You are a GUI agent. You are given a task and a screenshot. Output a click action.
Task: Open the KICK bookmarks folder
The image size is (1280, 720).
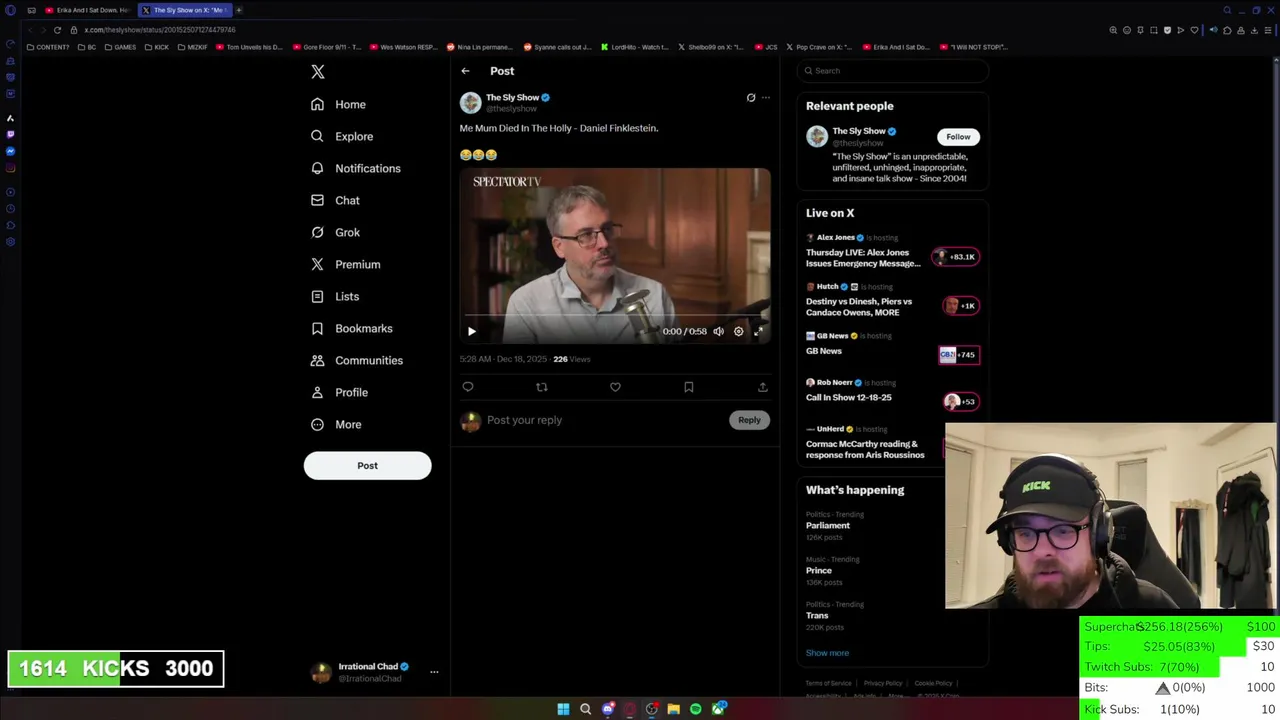tap(157, 47)
